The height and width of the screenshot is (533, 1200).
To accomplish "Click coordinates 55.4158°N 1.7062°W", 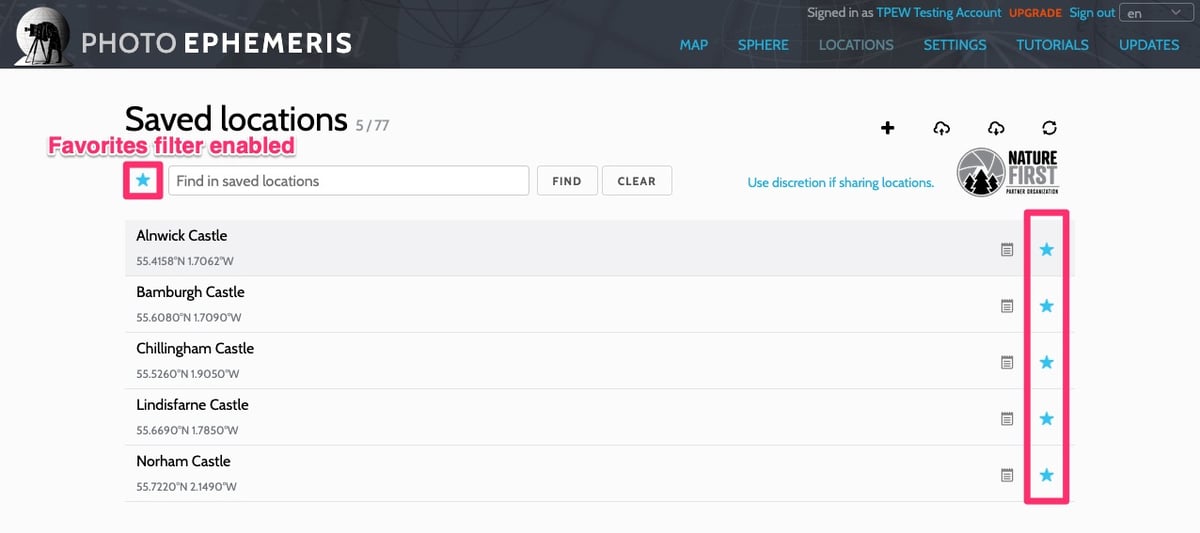I will [186, 262].
